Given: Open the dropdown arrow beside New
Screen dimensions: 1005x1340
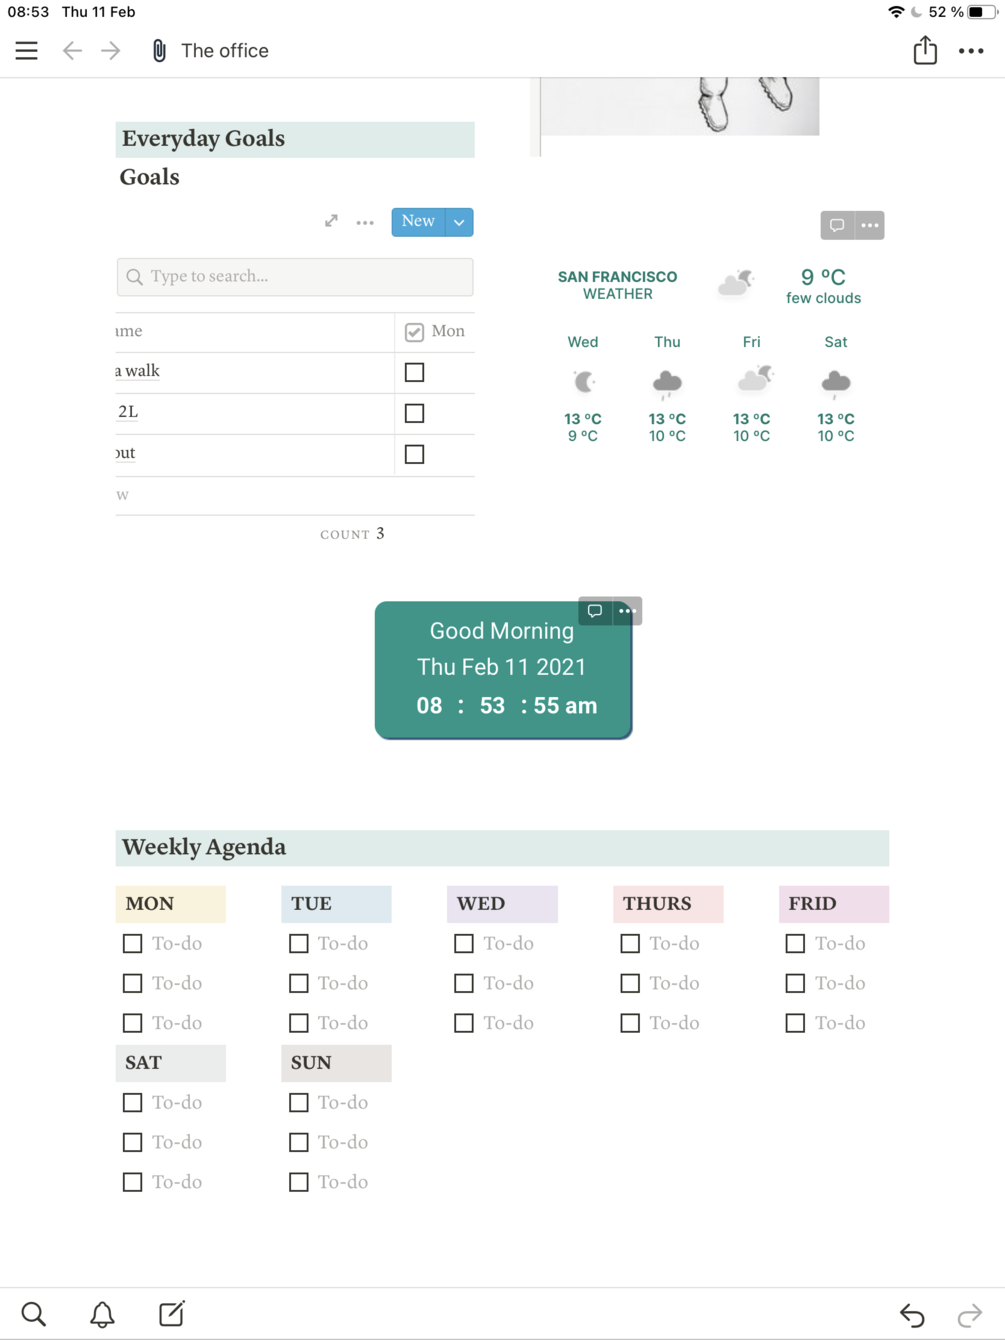Looking at the screenshot, I should click(459, 222).
